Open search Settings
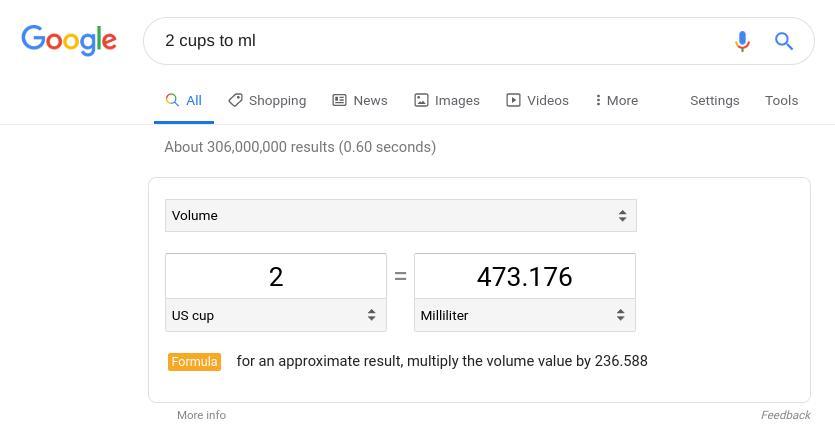835x429 pixels. click(x=714, y=100)
